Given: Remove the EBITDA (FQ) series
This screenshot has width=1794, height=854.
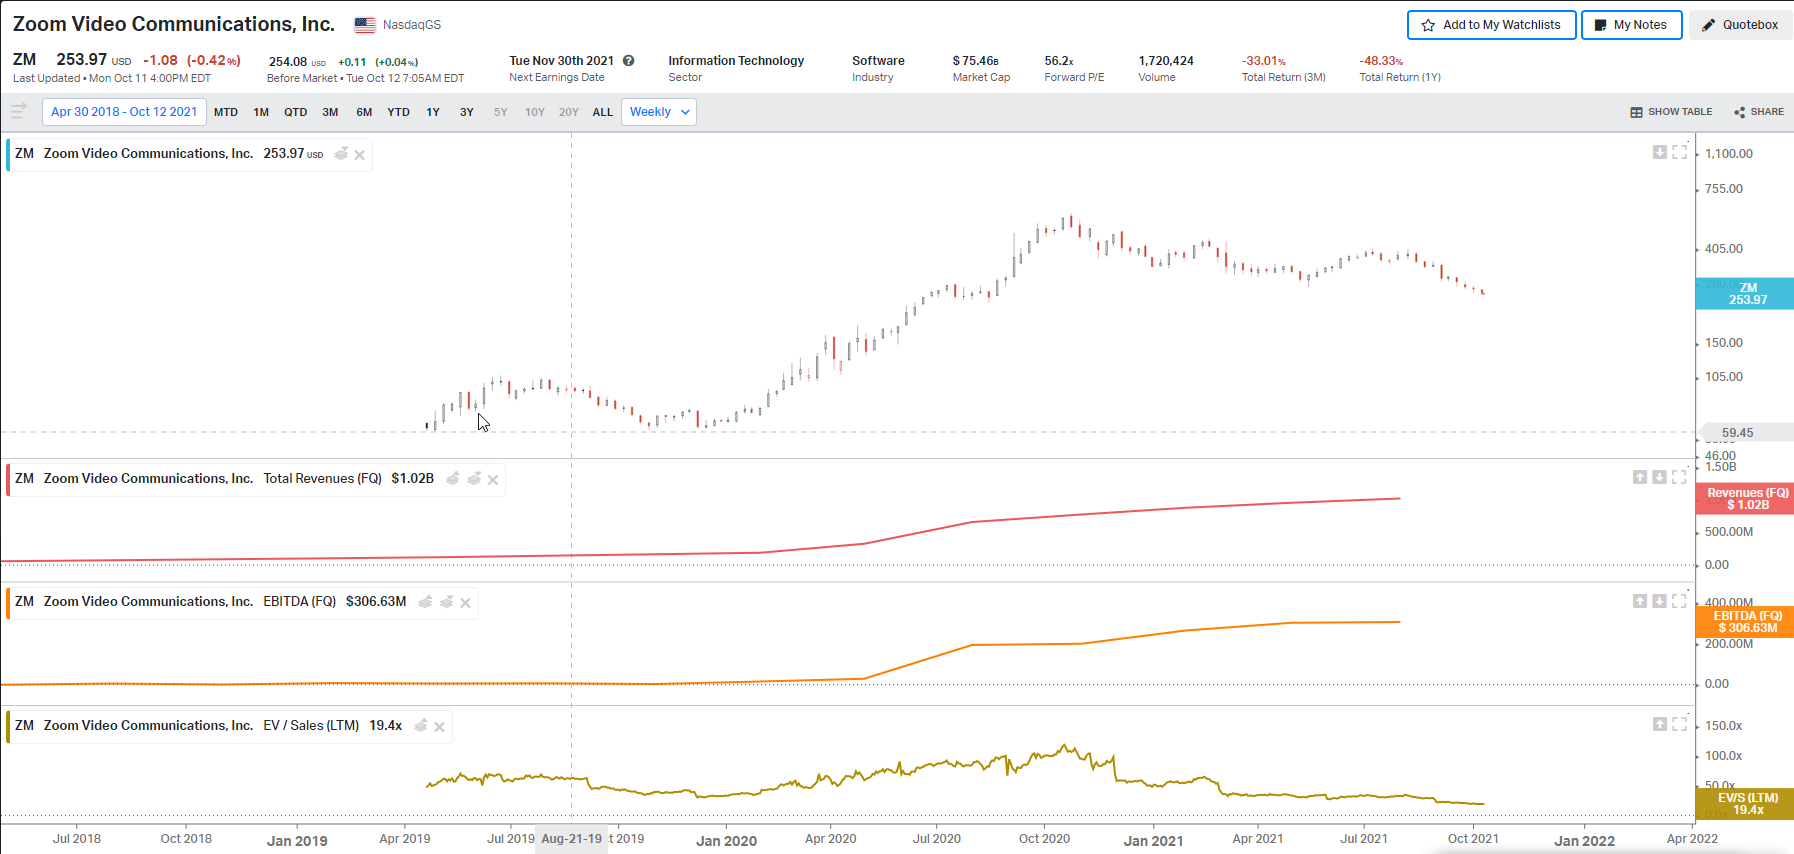Looking at the screenshot, I should 465,603.
